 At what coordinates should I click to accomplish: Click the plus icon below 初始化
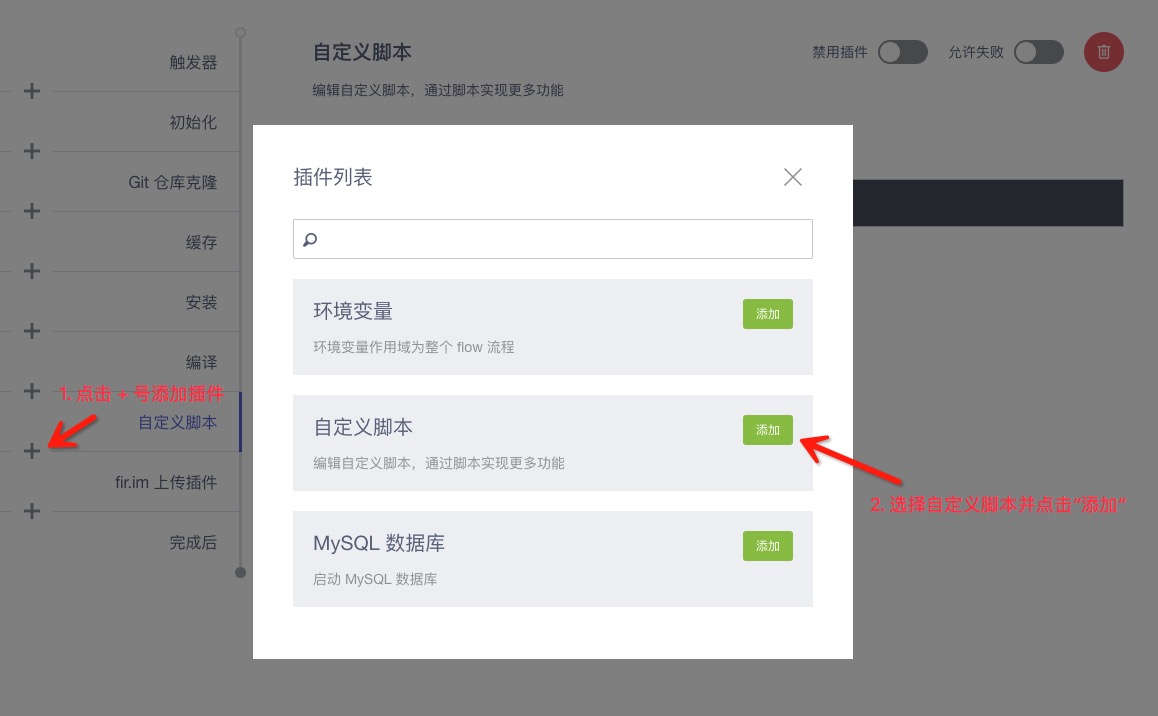pyautogui.click(x=32, y=151)
